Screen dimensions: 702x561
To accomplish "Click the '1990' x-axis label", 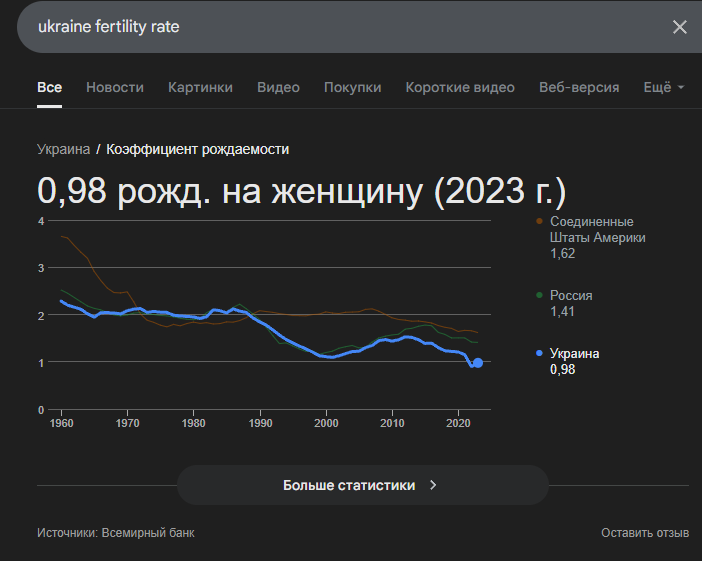I will [260, 423].
